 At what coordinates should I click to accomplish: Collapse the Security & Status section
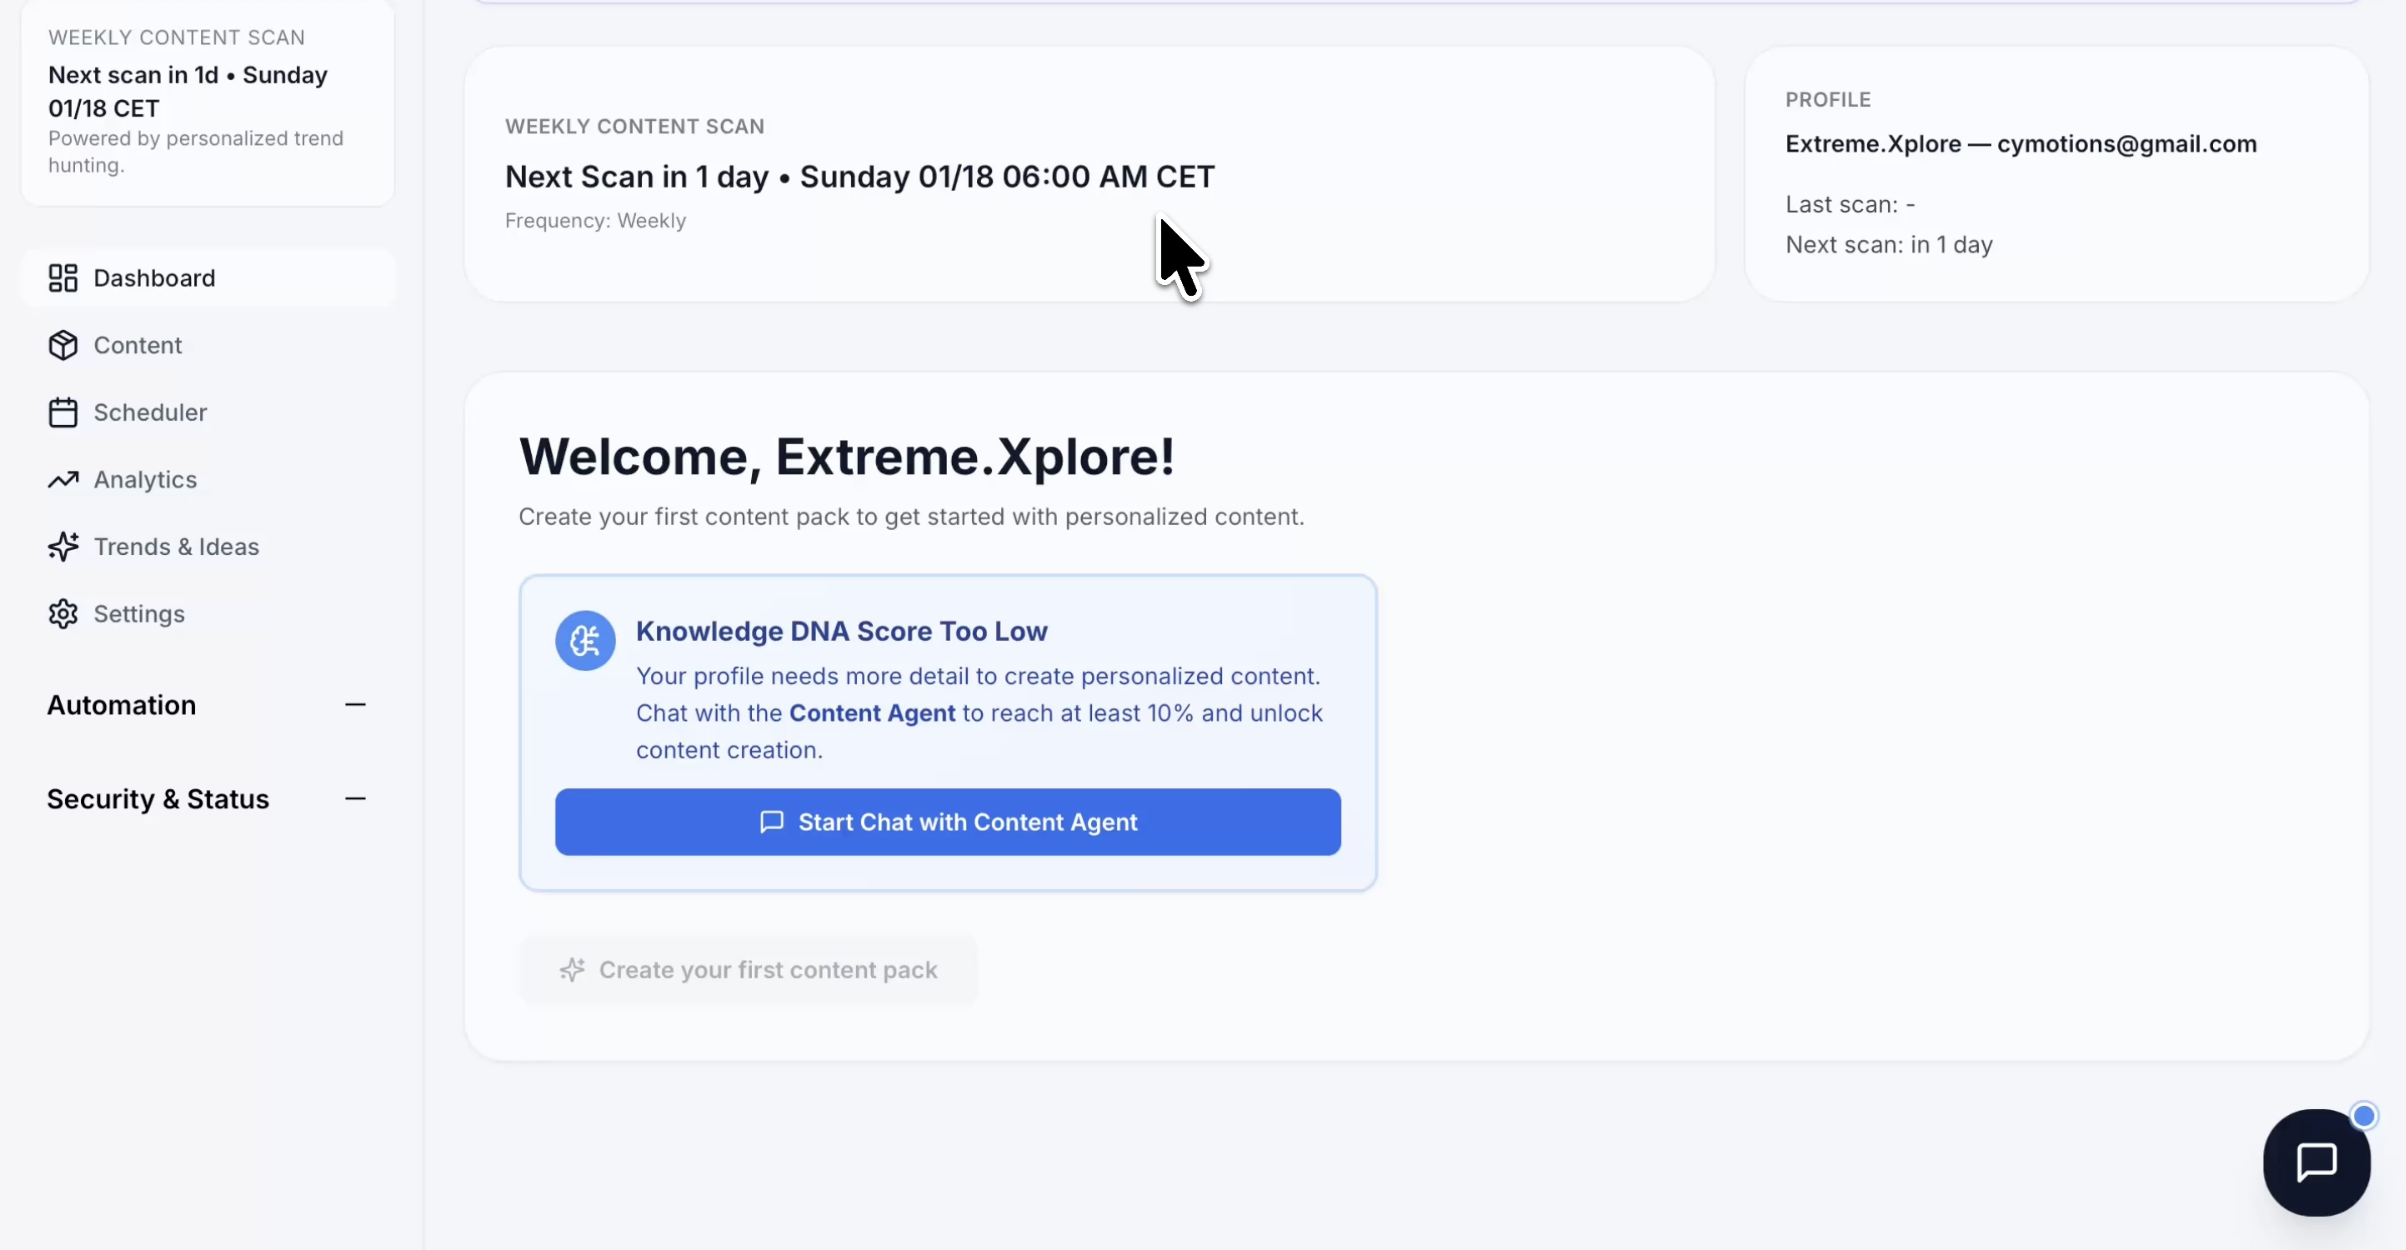pos(355,799)
